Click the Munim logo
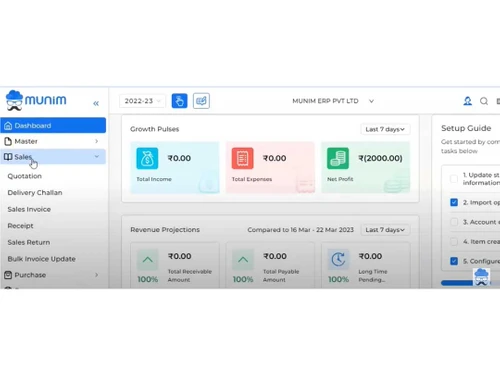This screenshot has height=375, width=500. pyautogui.click(x=36, y=100)
